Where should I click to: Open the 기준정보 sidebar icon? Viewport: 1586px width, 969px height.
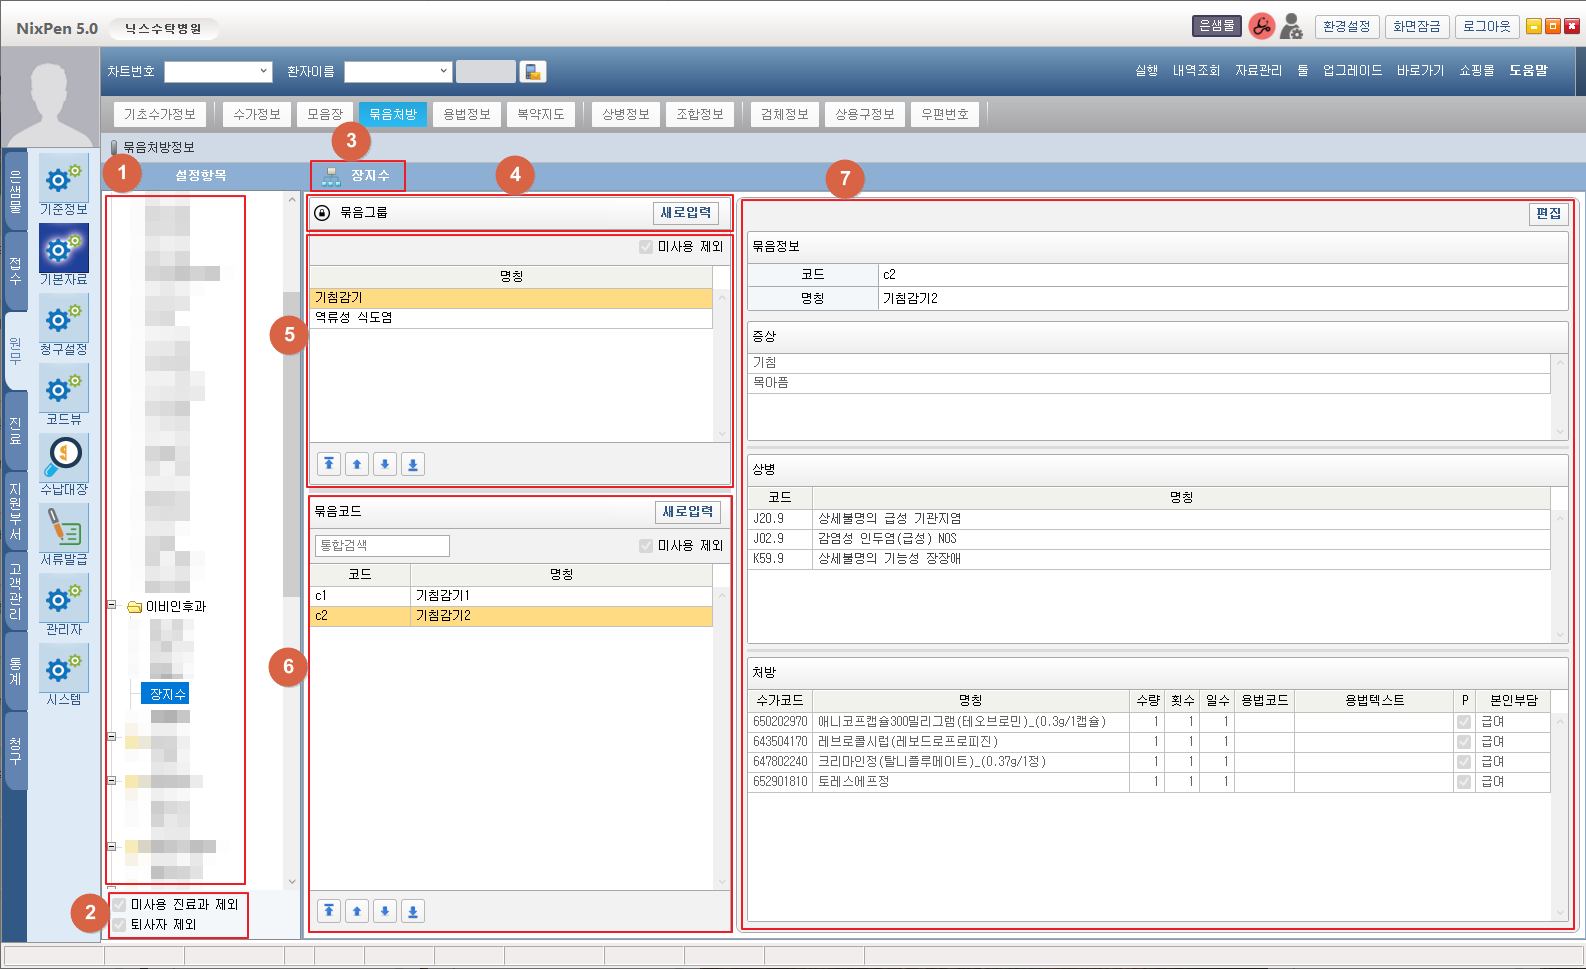tap(64, 184)
